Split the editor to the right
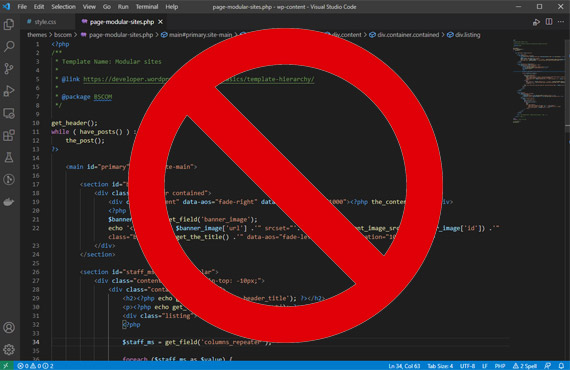The image size is (570, 370). pyautogui.click(x=549, y=22)
